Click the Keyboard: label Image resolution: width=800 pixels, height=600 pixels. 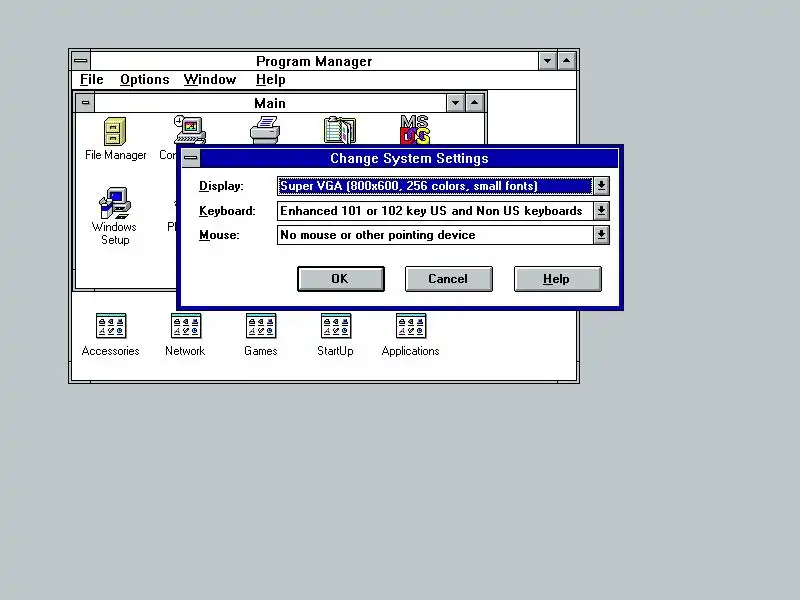coord(227,211)
